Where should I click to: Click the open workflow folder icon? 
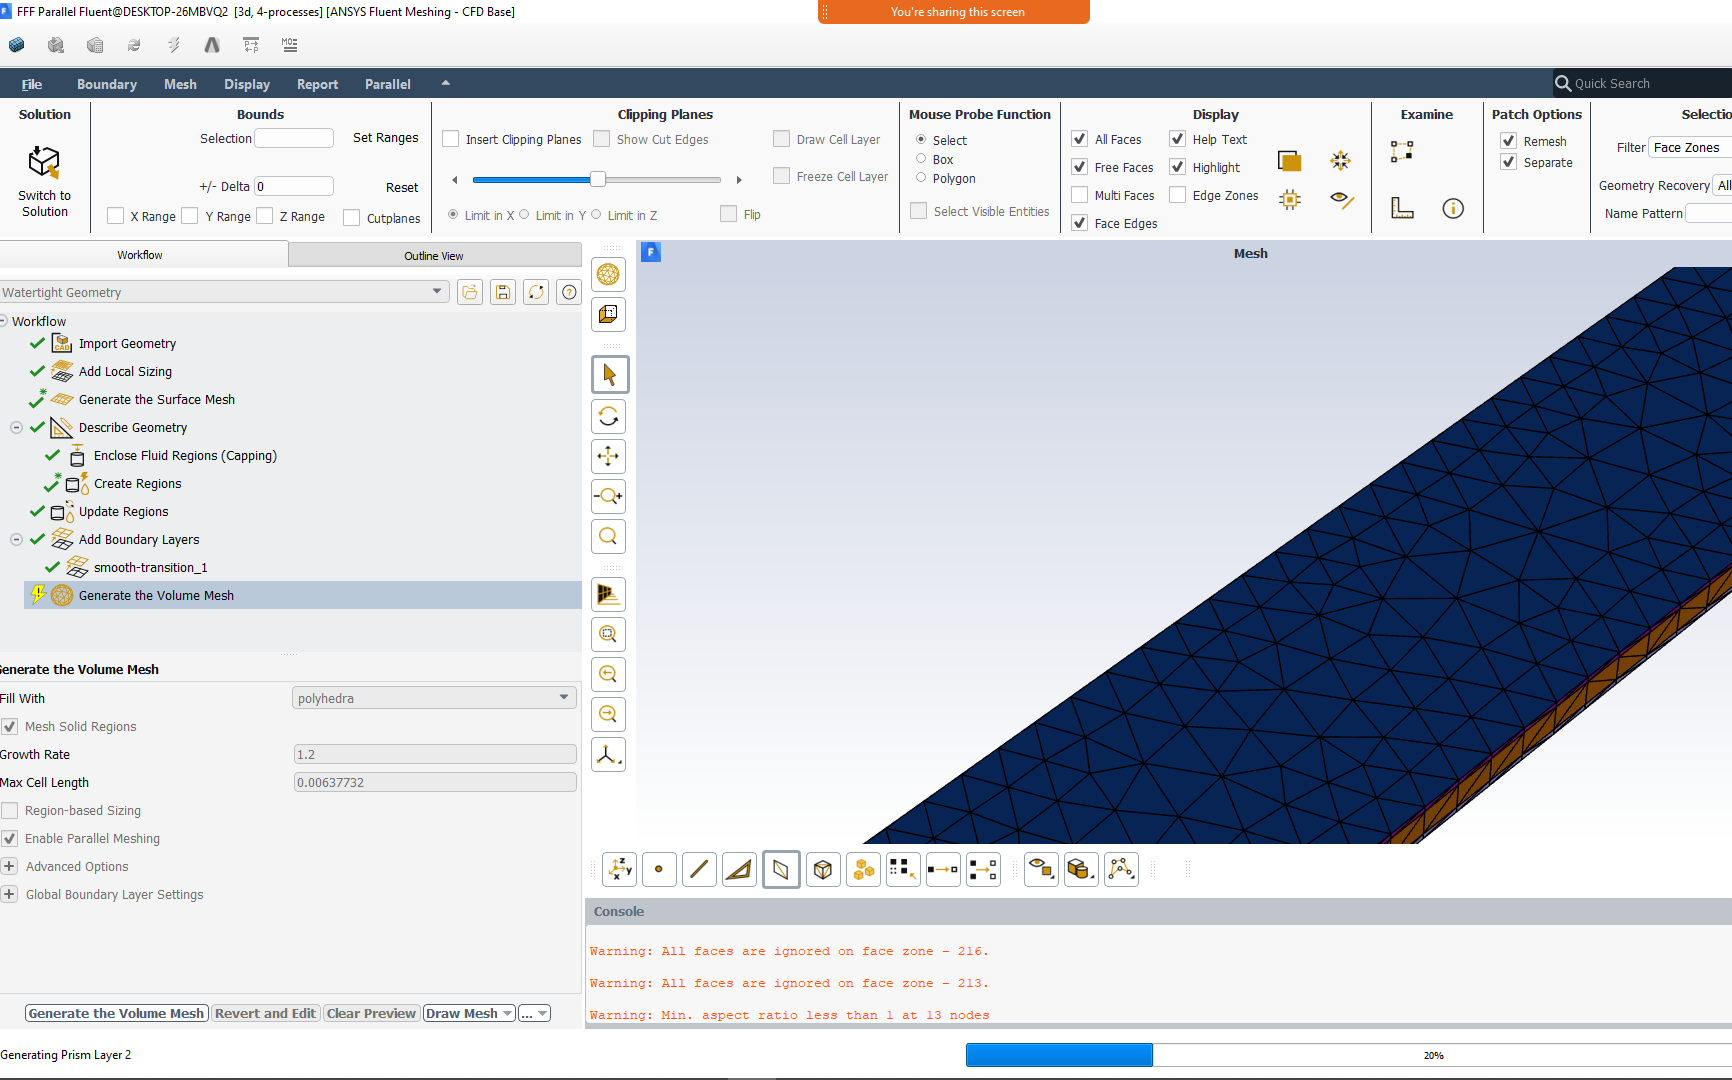coord(470,292)
